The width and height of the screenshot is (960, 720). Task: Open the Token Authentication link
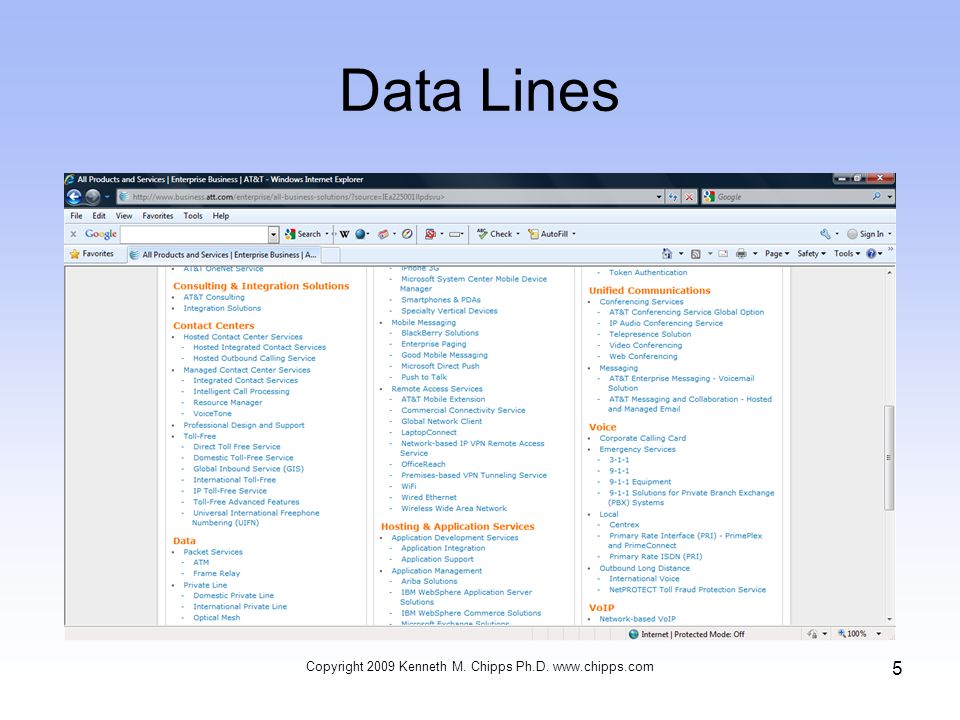tap(648, 272)
